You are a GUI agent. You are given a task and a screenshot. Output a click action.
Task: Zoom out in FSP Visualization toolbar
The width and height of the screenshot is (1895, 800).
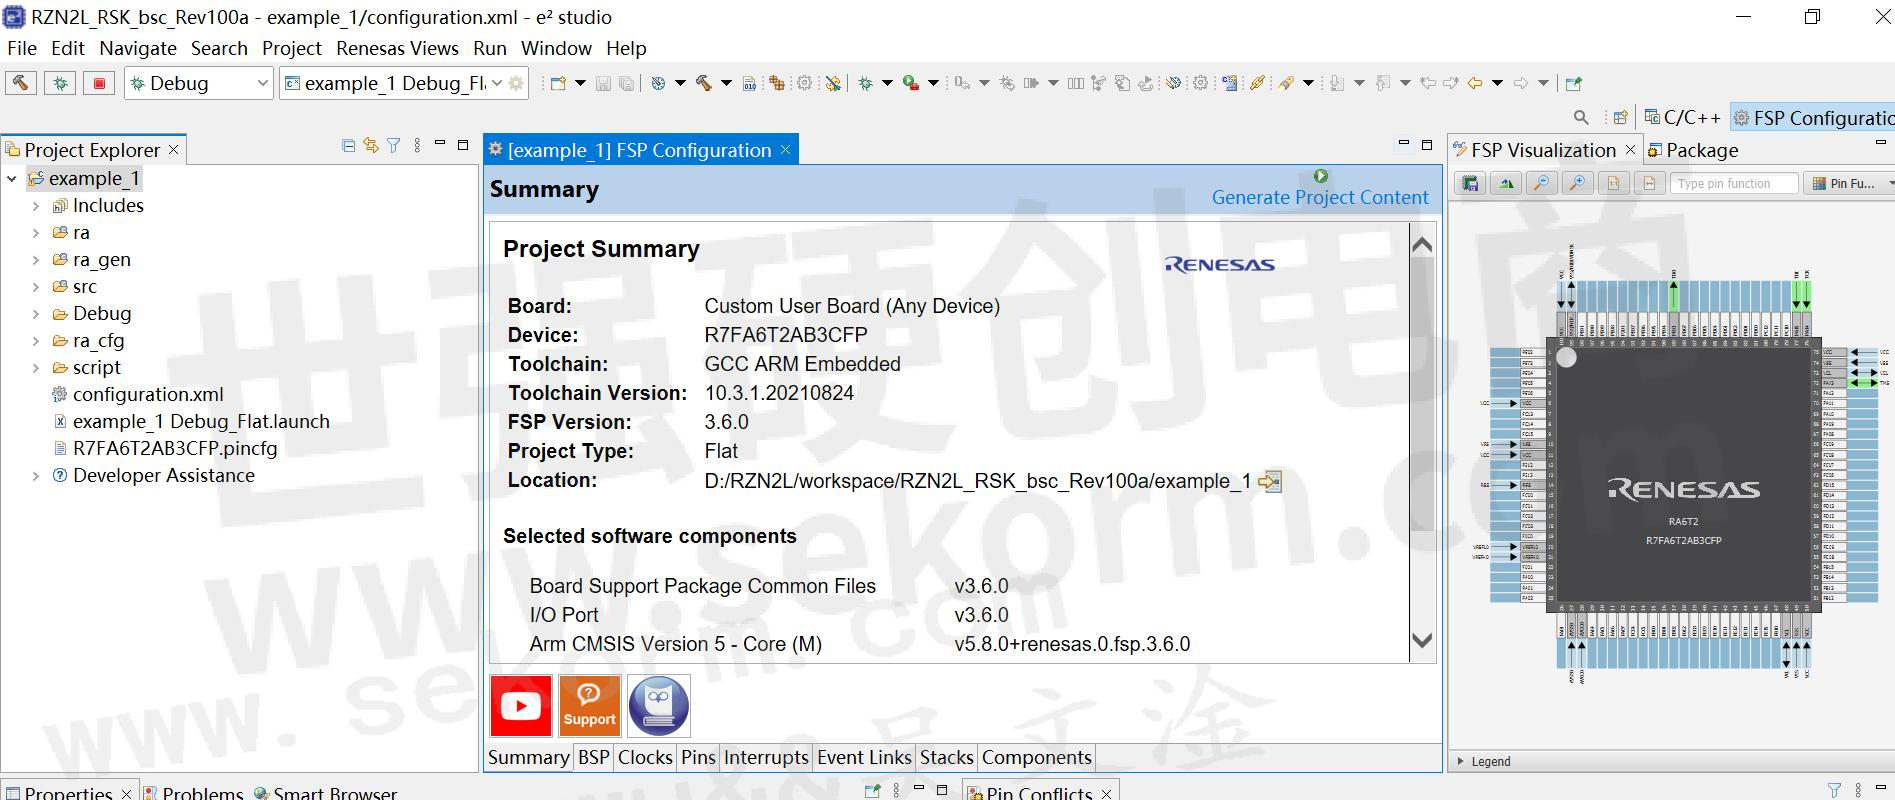point(1542,183)
